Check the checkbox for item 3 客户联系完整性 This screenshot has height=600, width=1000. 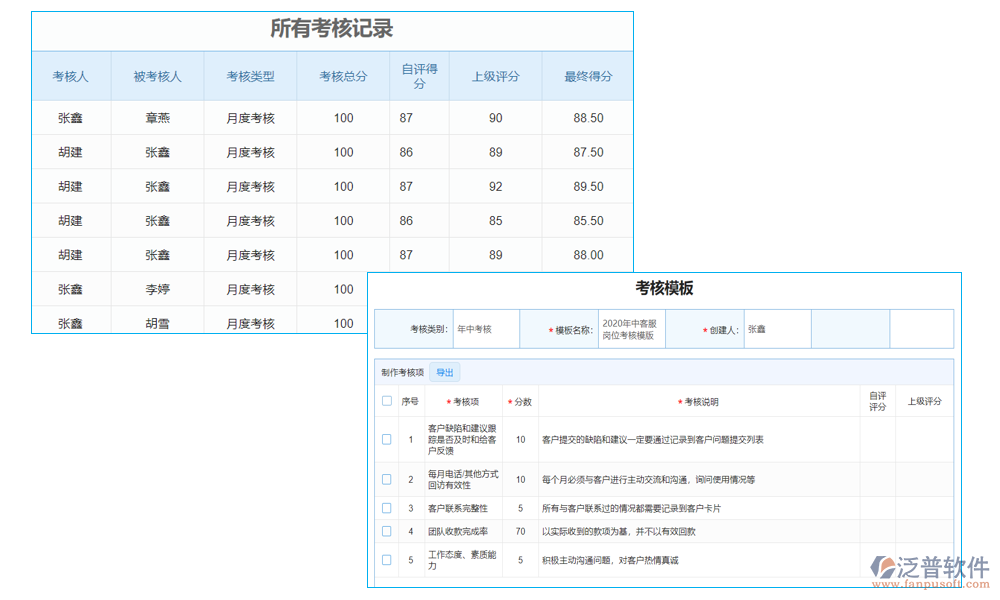[387, 508]
